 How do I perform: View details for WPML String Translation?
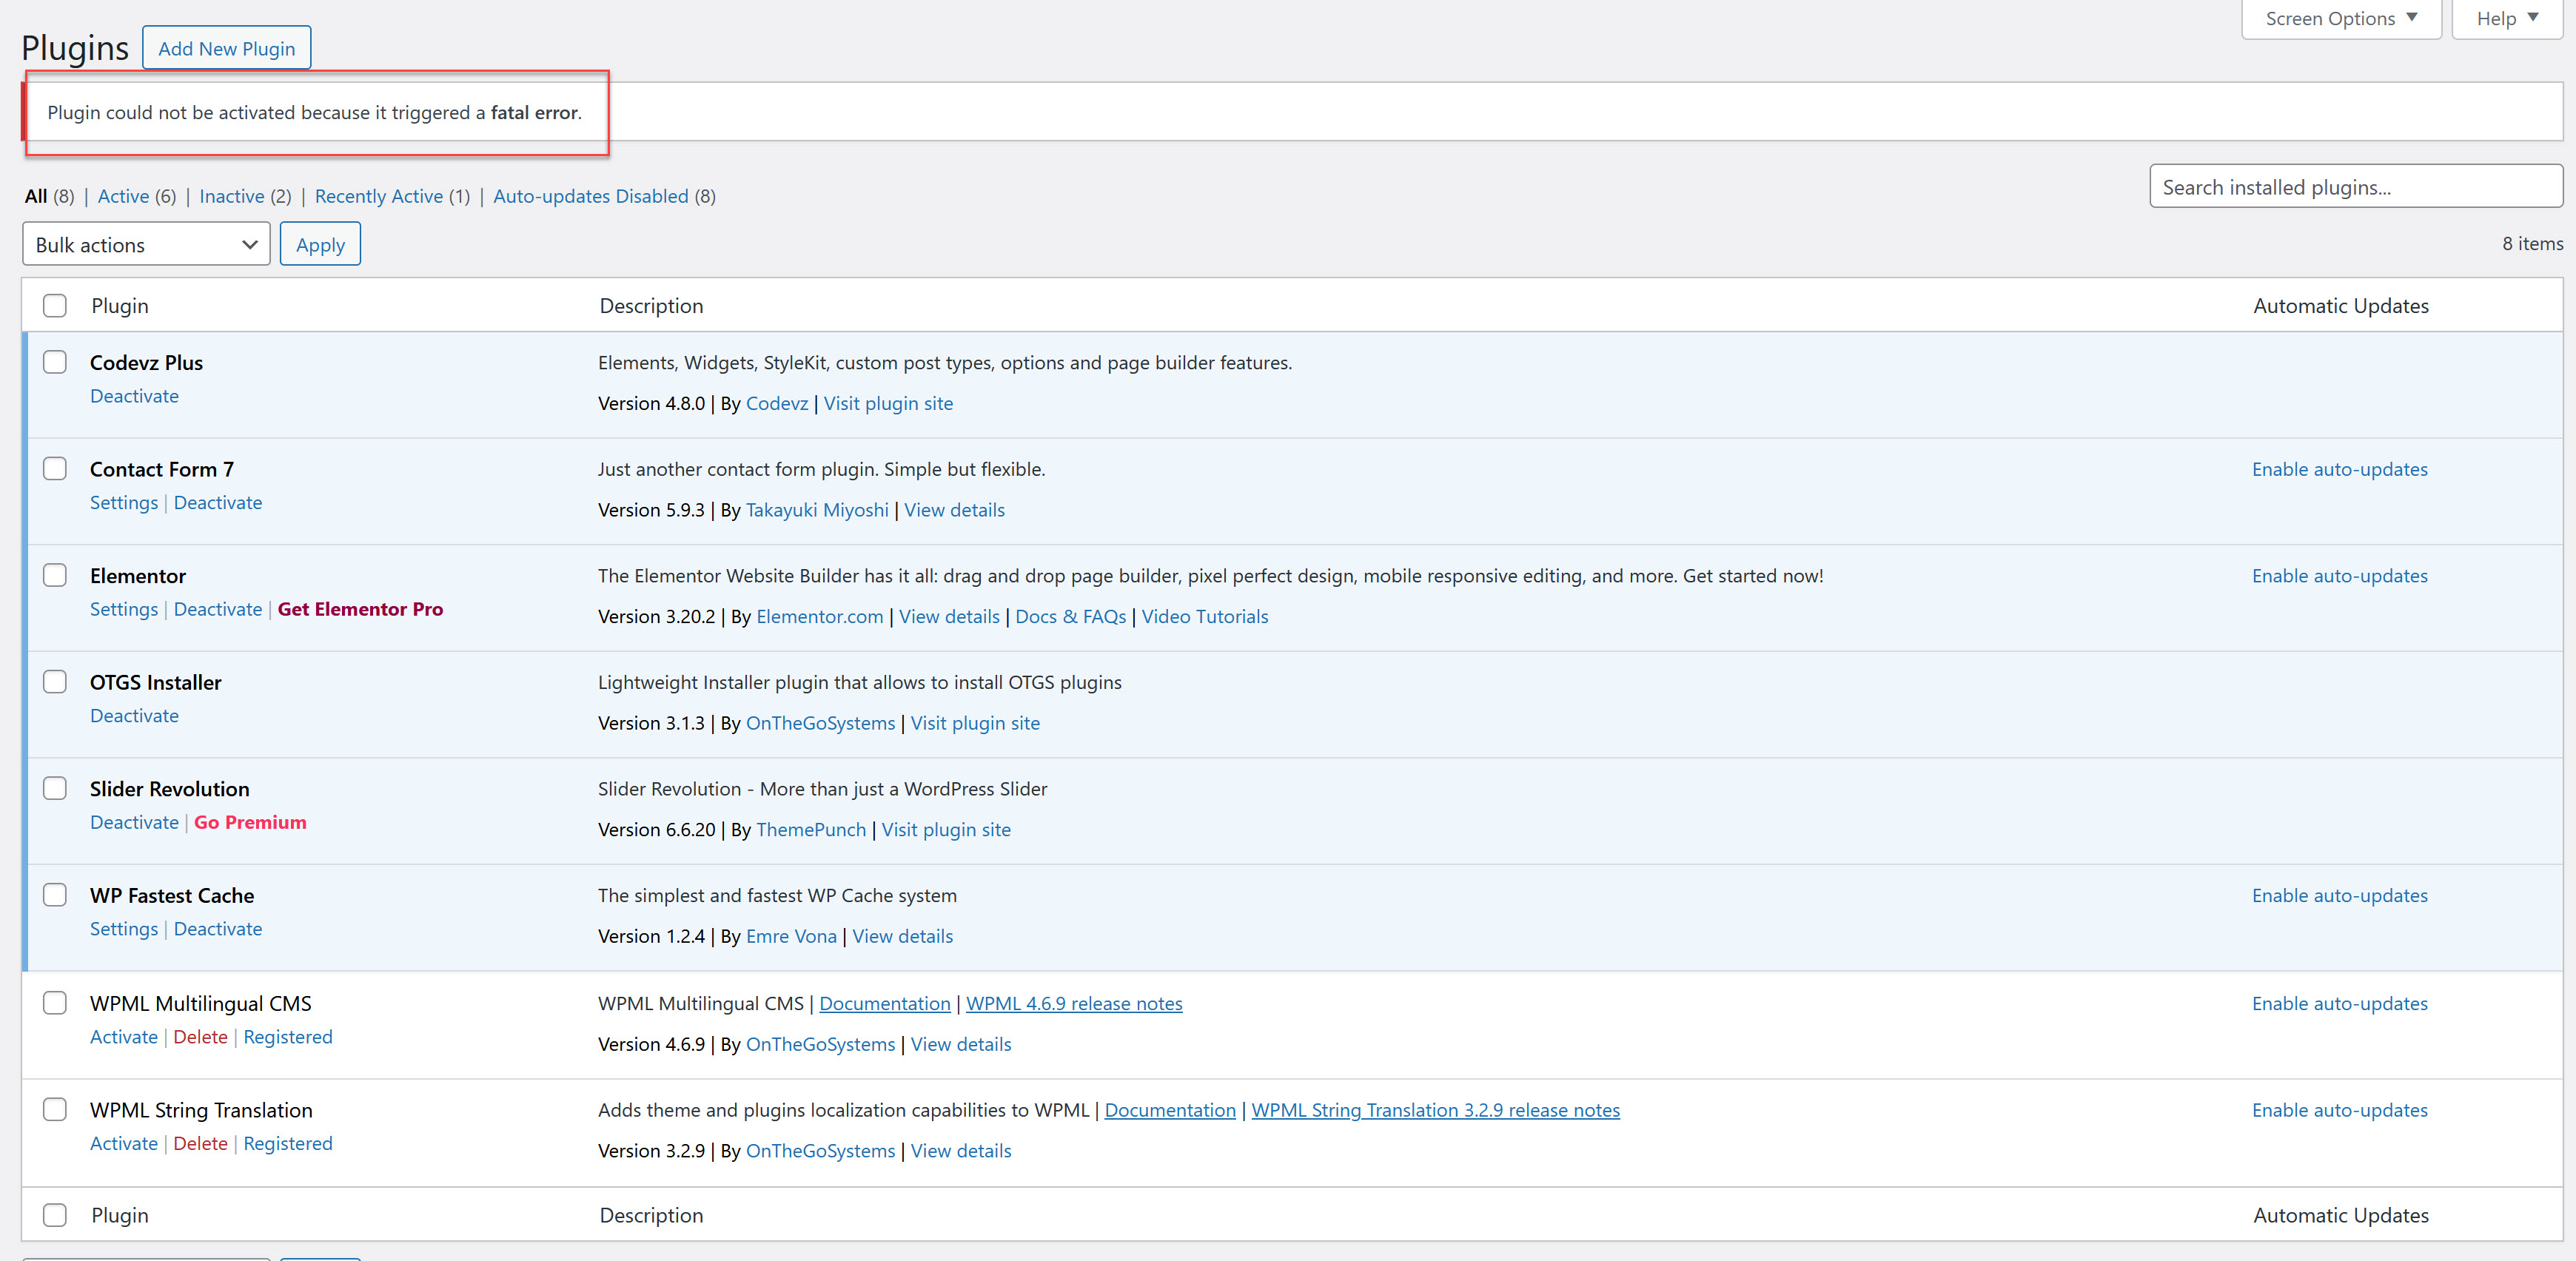(x=960, y=1150)
